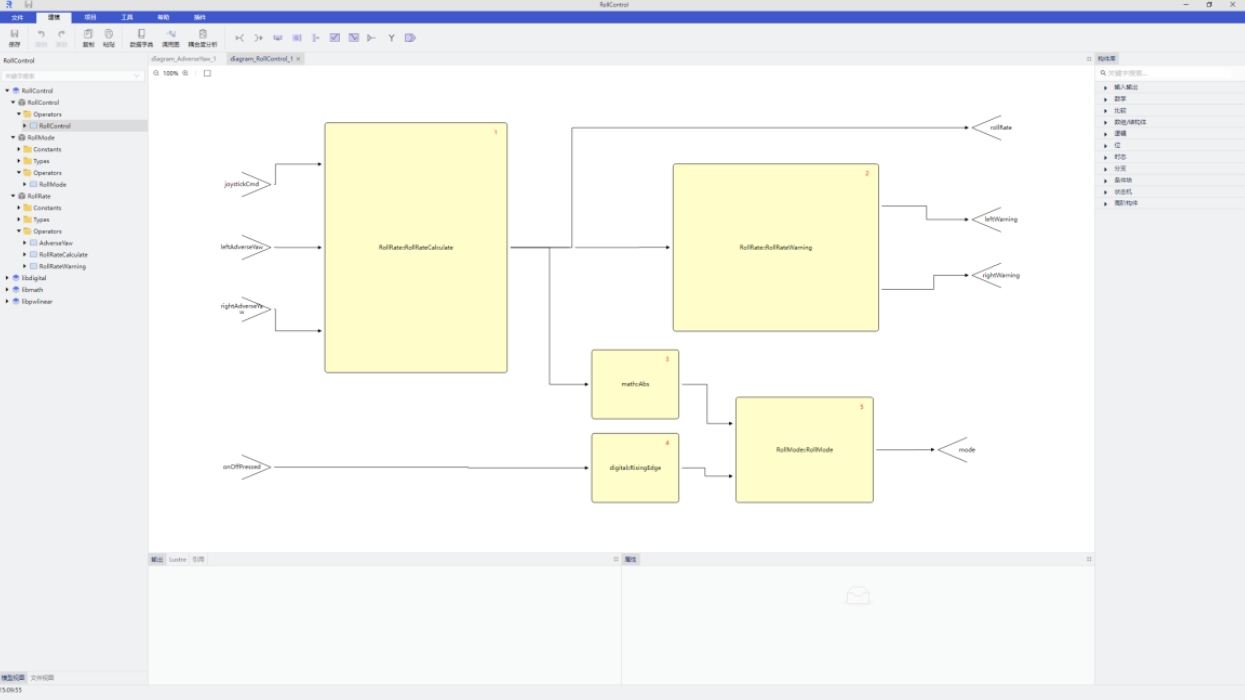The width and height of the screenshot is (1245, 700).
Task: Click the zoom-in magnifier beside 100%
Action: pos(186,73)
